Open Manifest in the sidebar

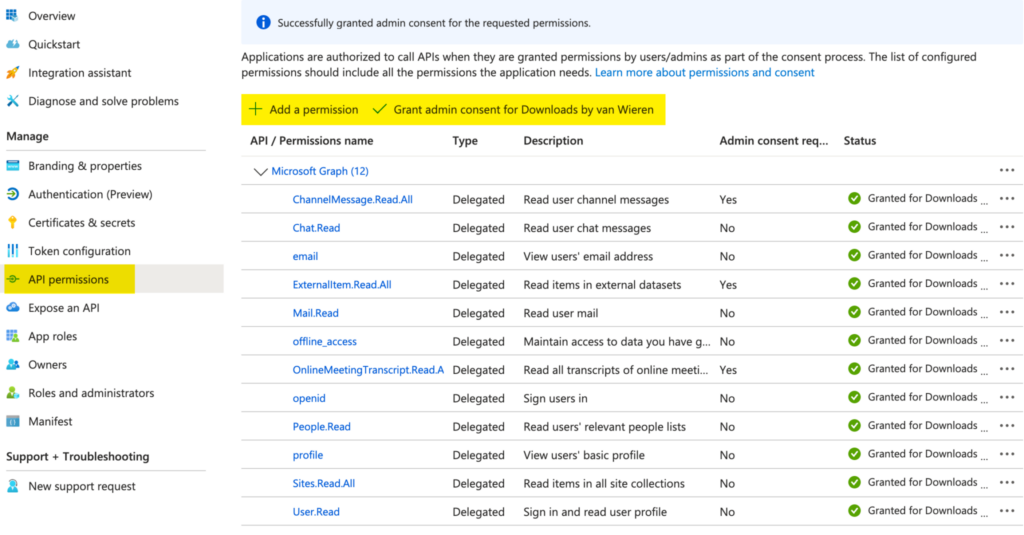tap(50, 421)
